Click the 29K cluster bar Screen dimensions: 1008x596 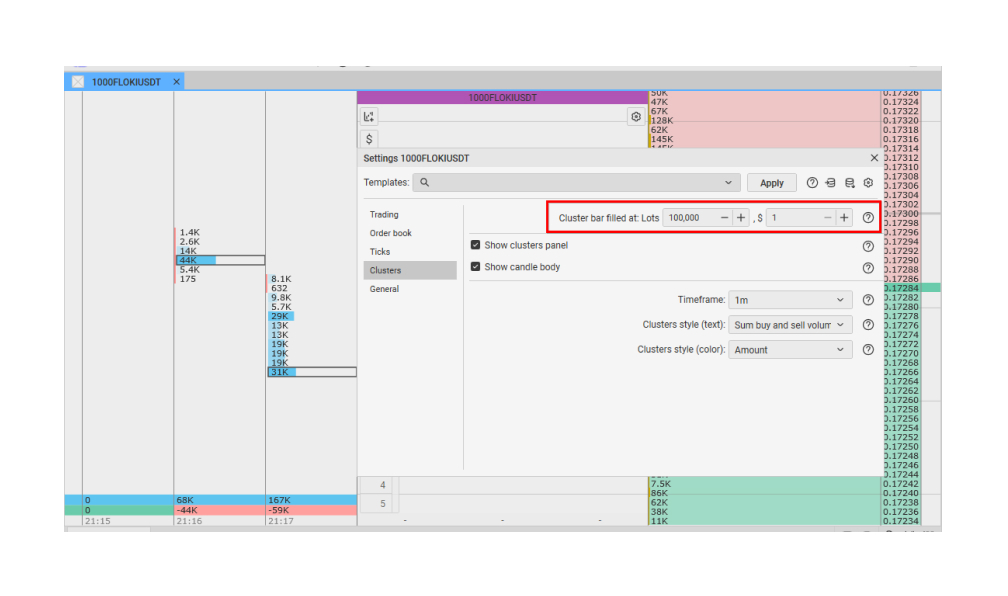(x=281, y=316)
